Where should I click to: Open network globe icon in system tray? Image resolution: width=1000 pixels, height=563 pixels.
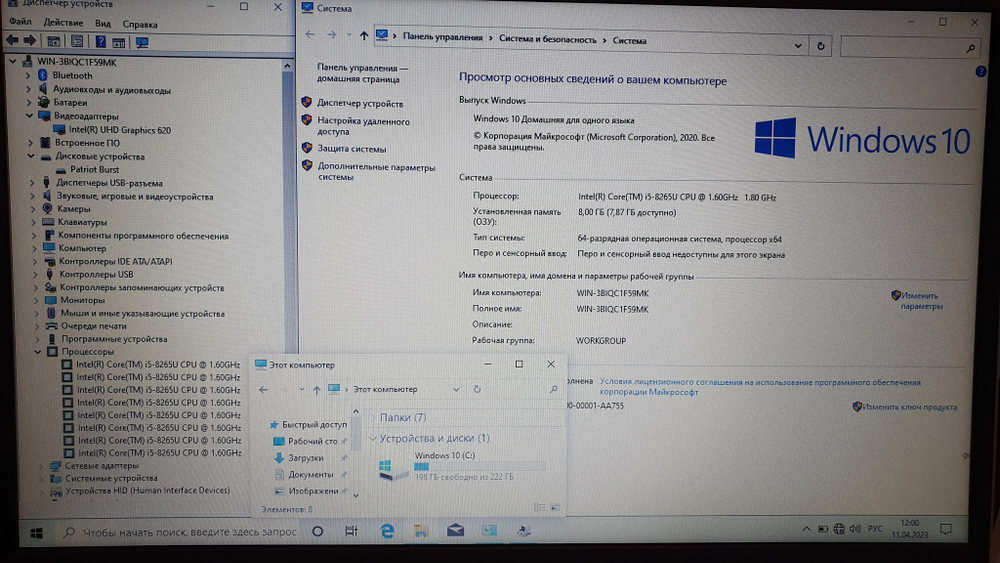pos(839,529)
